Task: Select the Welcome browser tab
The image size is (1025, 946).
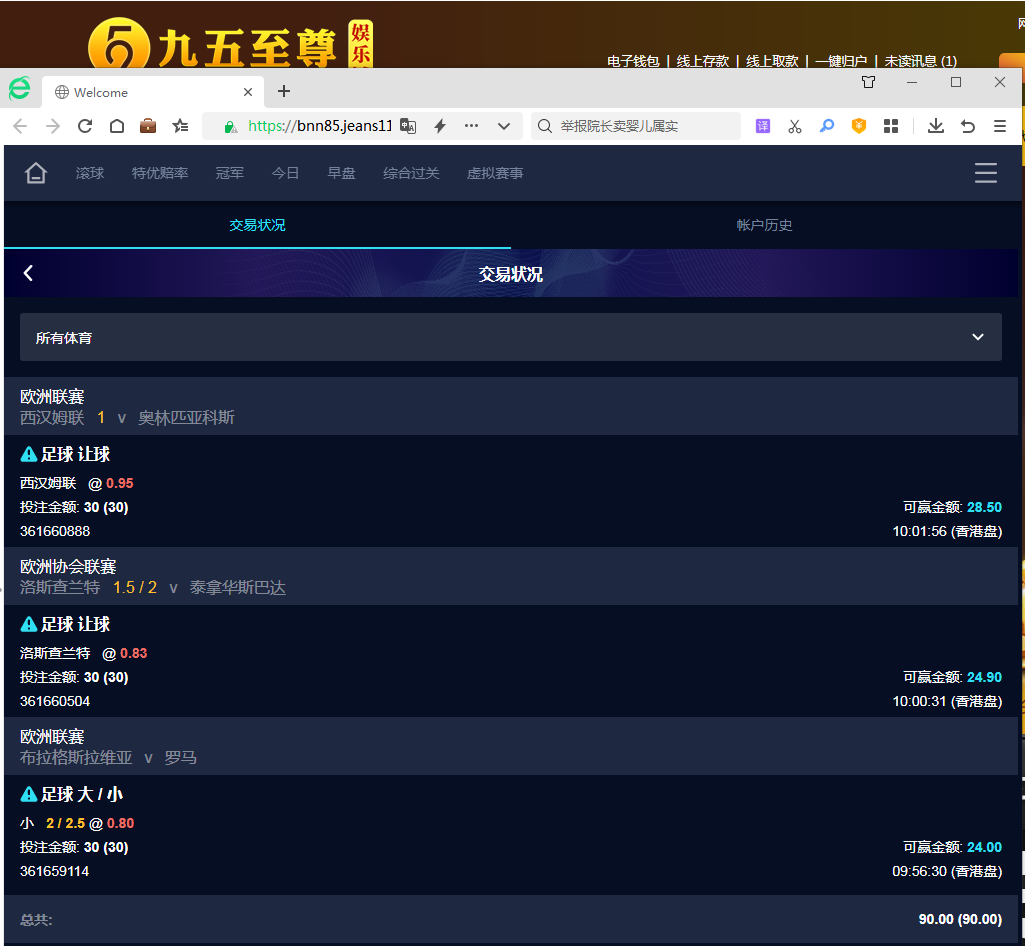Action: pos(153,92)
